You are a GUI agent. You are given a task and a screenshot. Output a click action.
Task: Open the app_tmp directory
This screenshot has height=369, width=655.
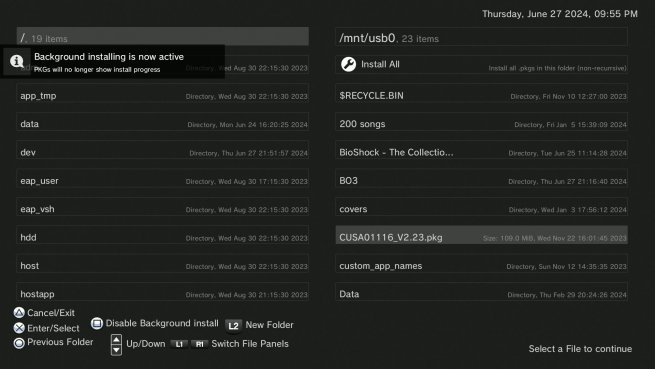(162, 93)
